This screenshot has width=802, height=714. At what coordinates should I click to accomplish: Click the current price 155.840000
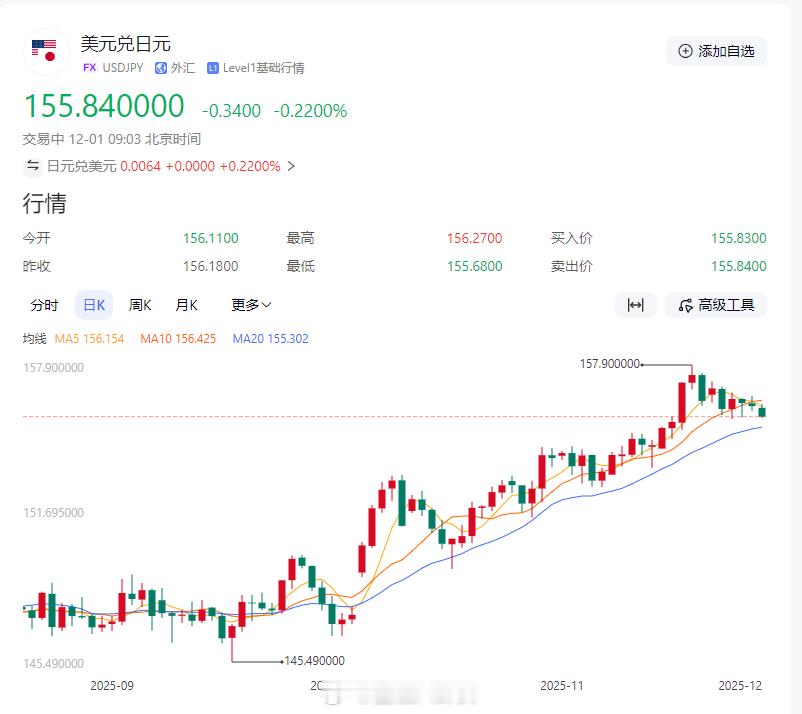coord(104,106)
